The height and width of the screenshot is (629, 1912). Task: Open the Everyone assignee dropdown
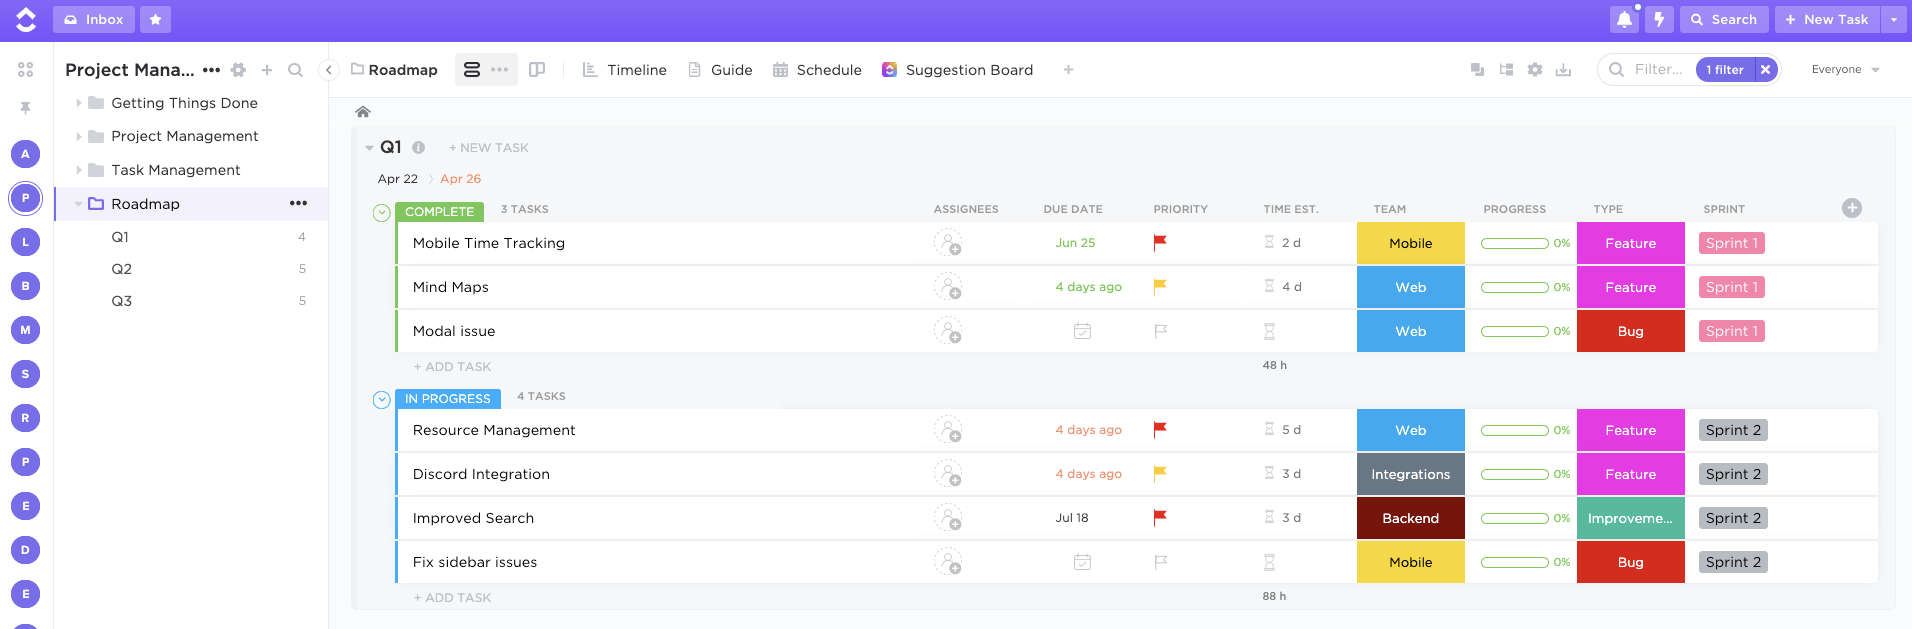[x=1845, y=70]
